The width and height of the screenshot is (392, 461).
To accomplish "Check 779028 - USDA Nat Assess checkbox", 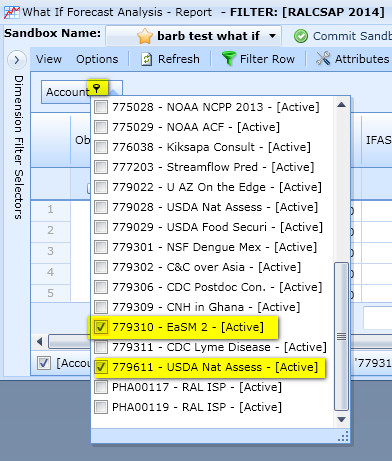I will (x=101, y=207).
